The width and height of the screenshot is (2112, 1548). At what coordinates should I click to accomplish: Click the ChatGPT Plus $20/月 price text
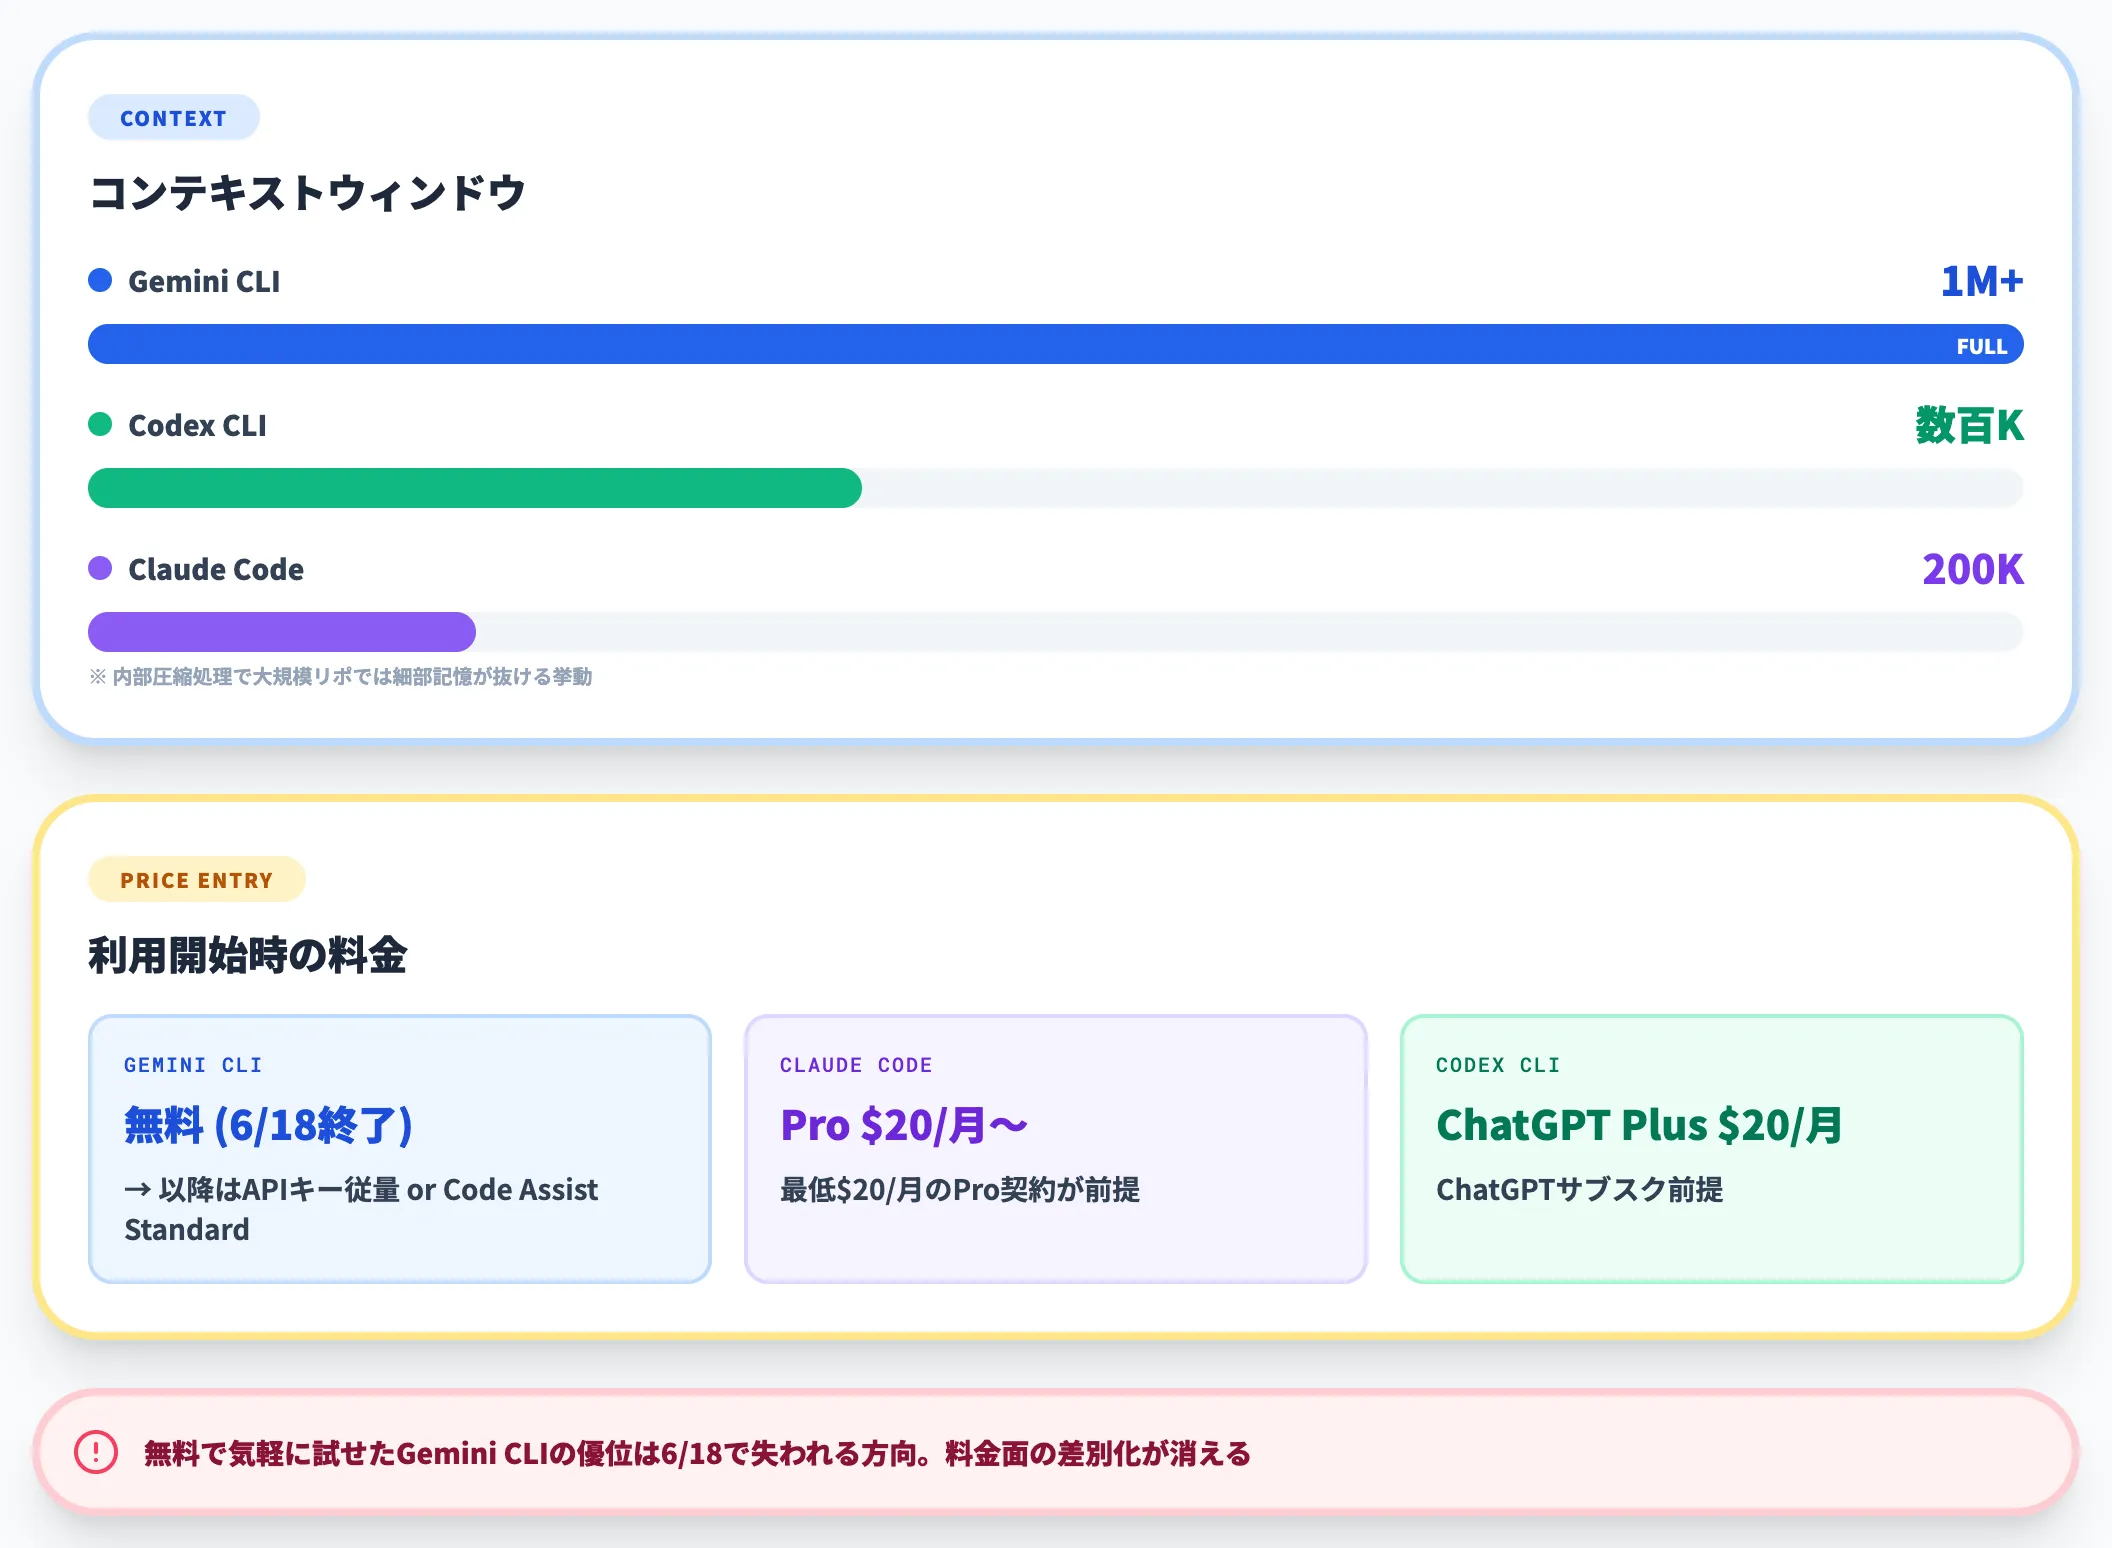pos(1639,1125)
